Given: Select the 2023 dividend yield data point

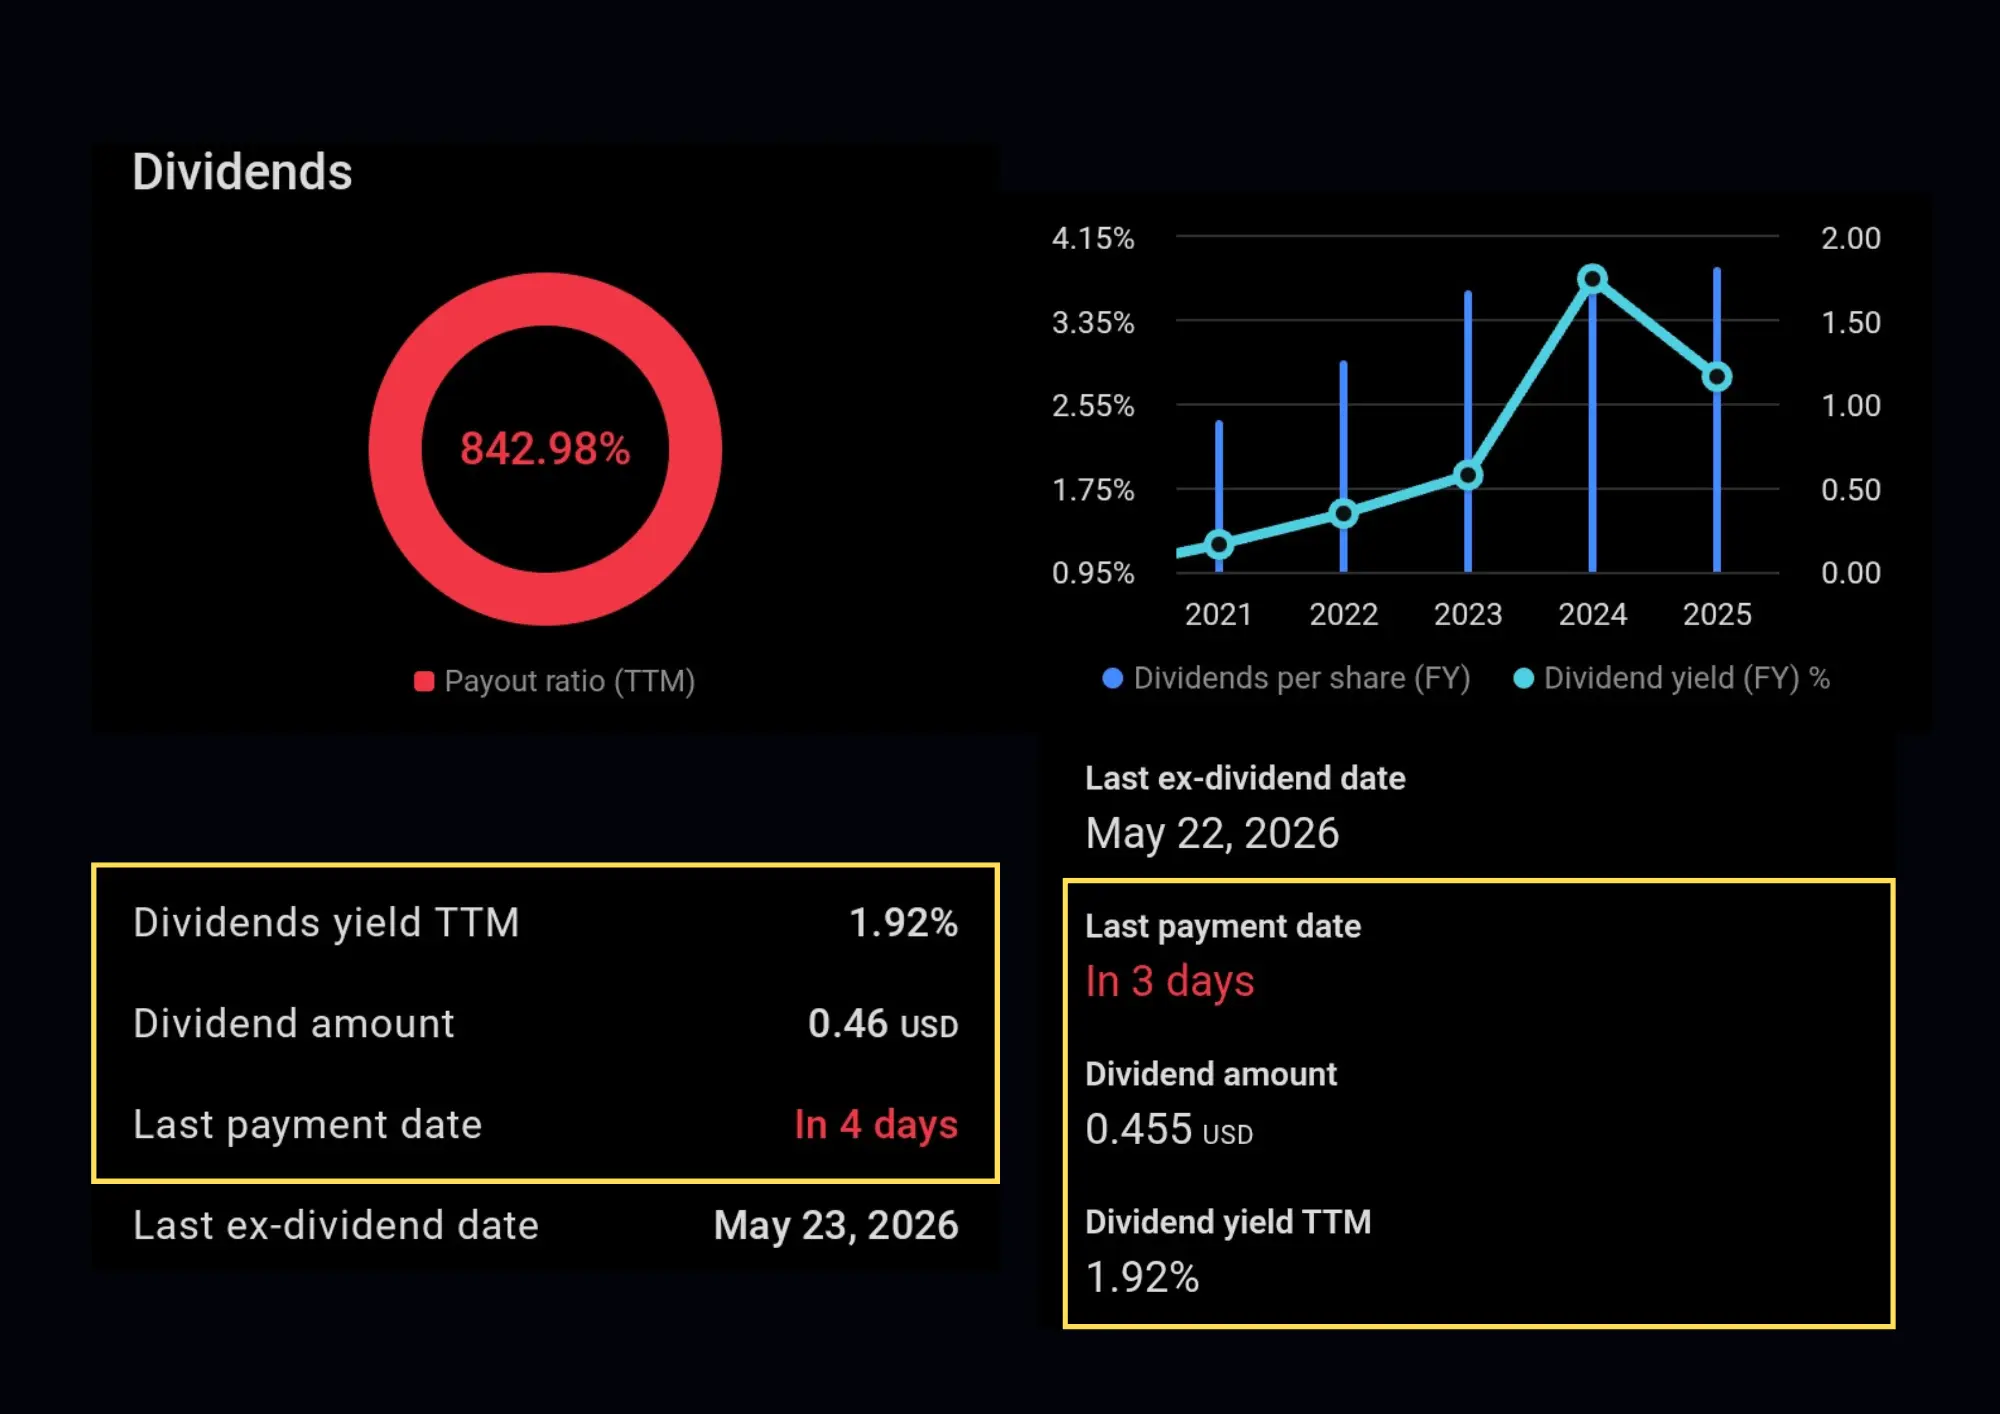Looking at the screenshot, I should tap(1468, 475).
